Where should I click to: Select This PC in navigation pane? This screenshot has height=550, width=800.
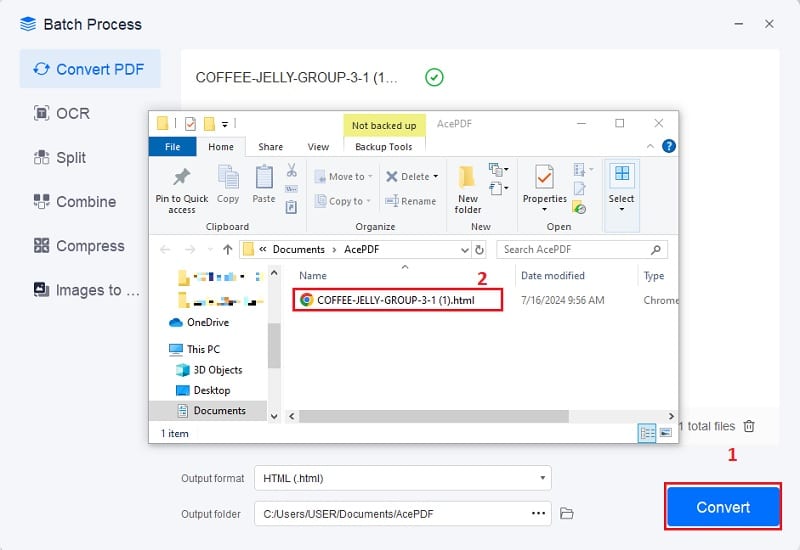tap(194, 349)
